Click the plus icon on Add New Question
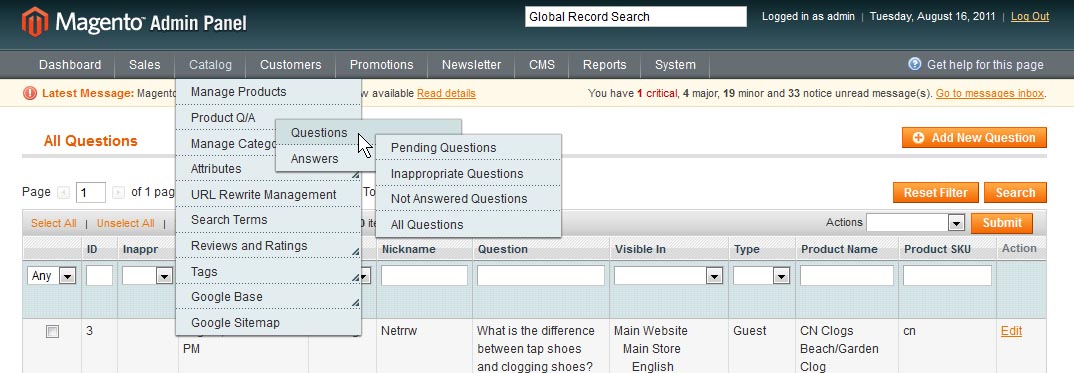1074x373 pixels. pyautogui.click(x=918, y=138)
